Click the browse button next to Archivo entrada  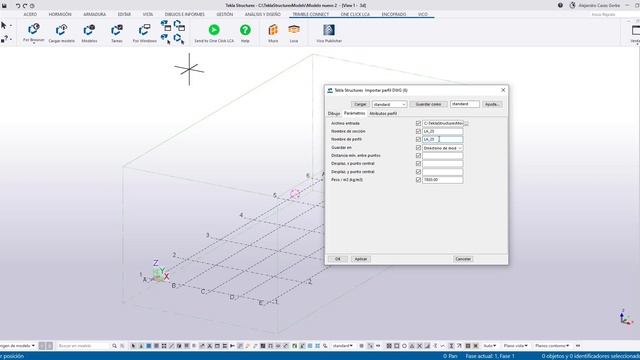[x=466, y=123]
